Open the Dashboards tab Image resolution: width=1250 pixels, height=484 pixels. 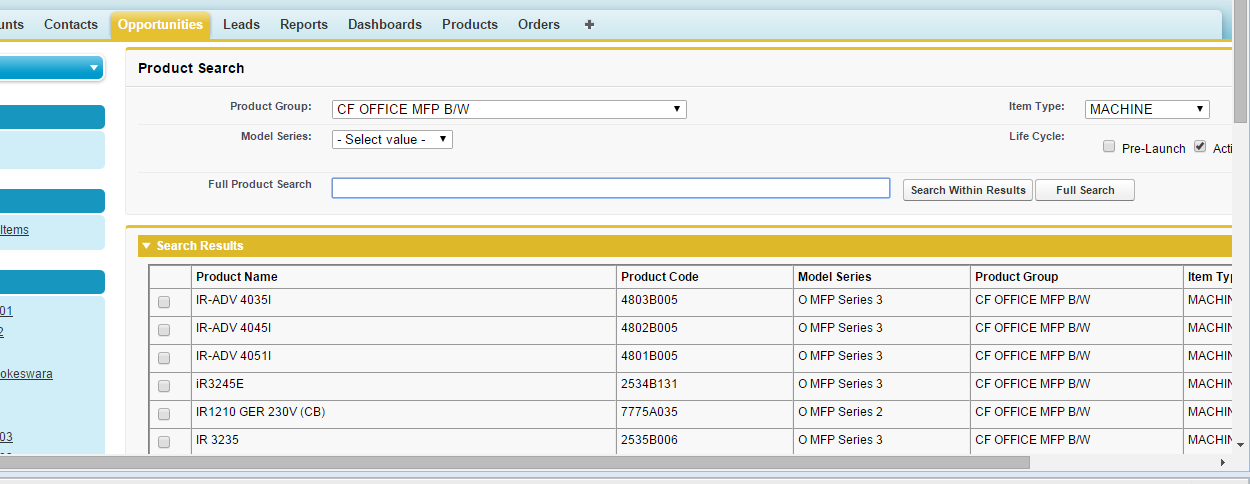pos(385,24)
